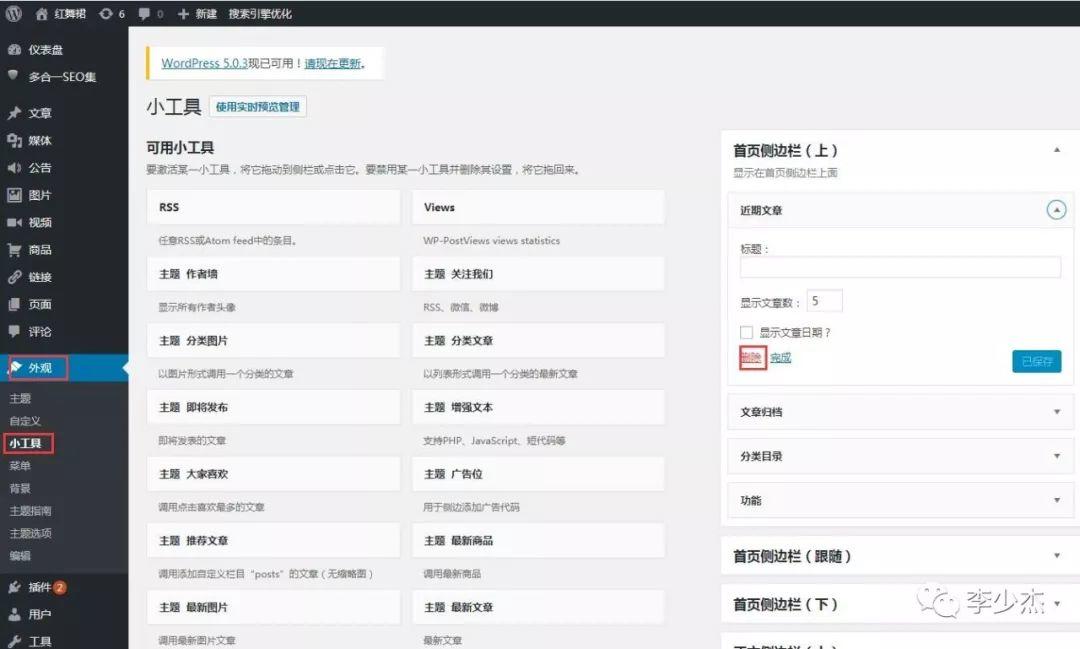This screenshot has width=1080, height=649.
Task: Select 主题 分类图片 widget
Action: coord(273,341)
